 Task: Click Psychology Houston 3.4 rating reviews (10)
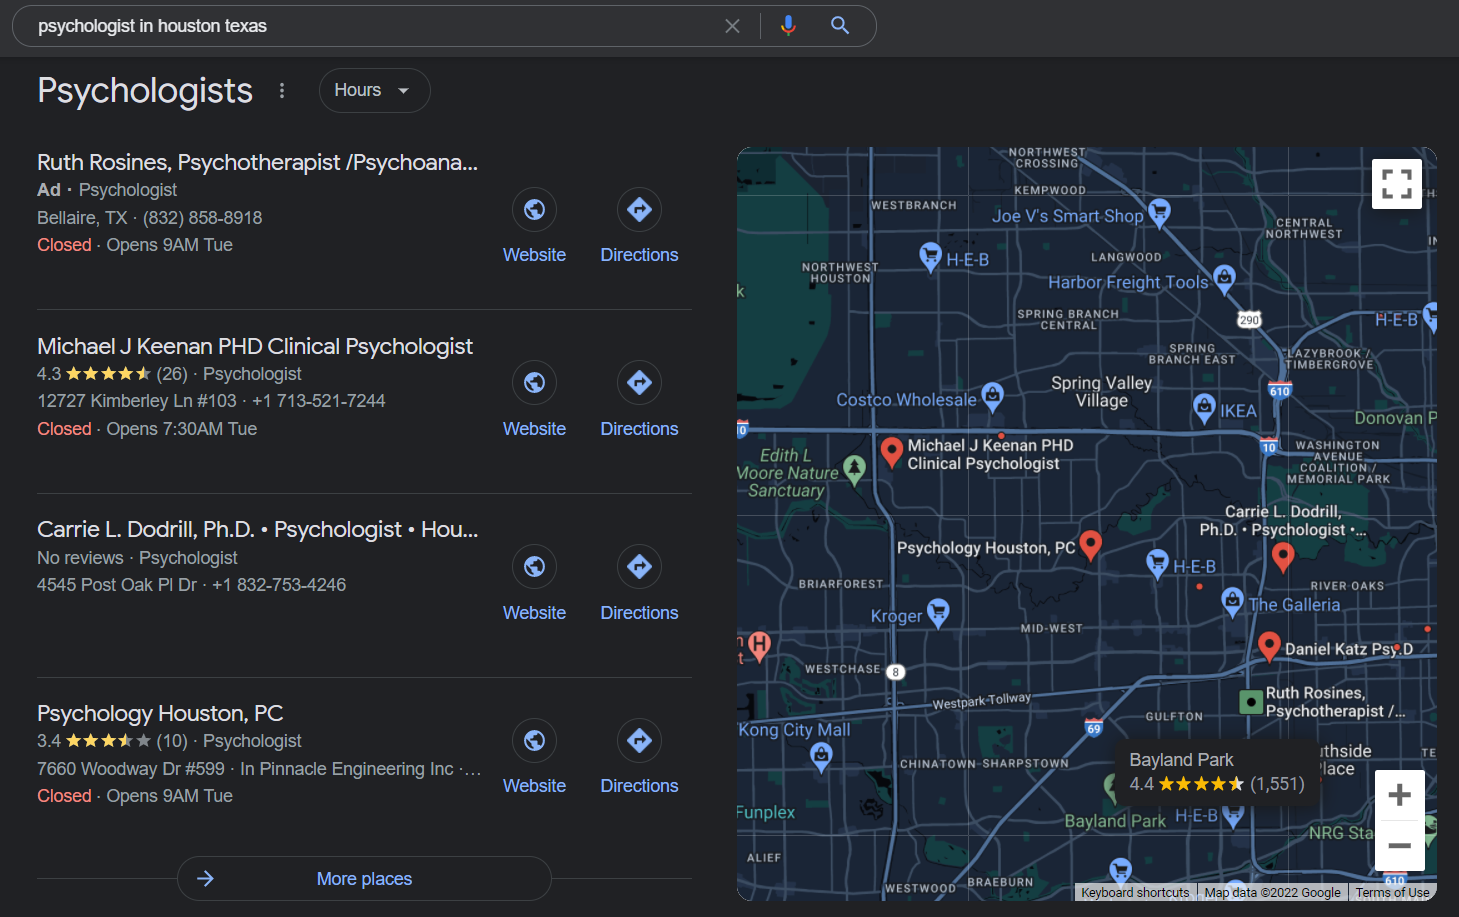click(112, 741)
